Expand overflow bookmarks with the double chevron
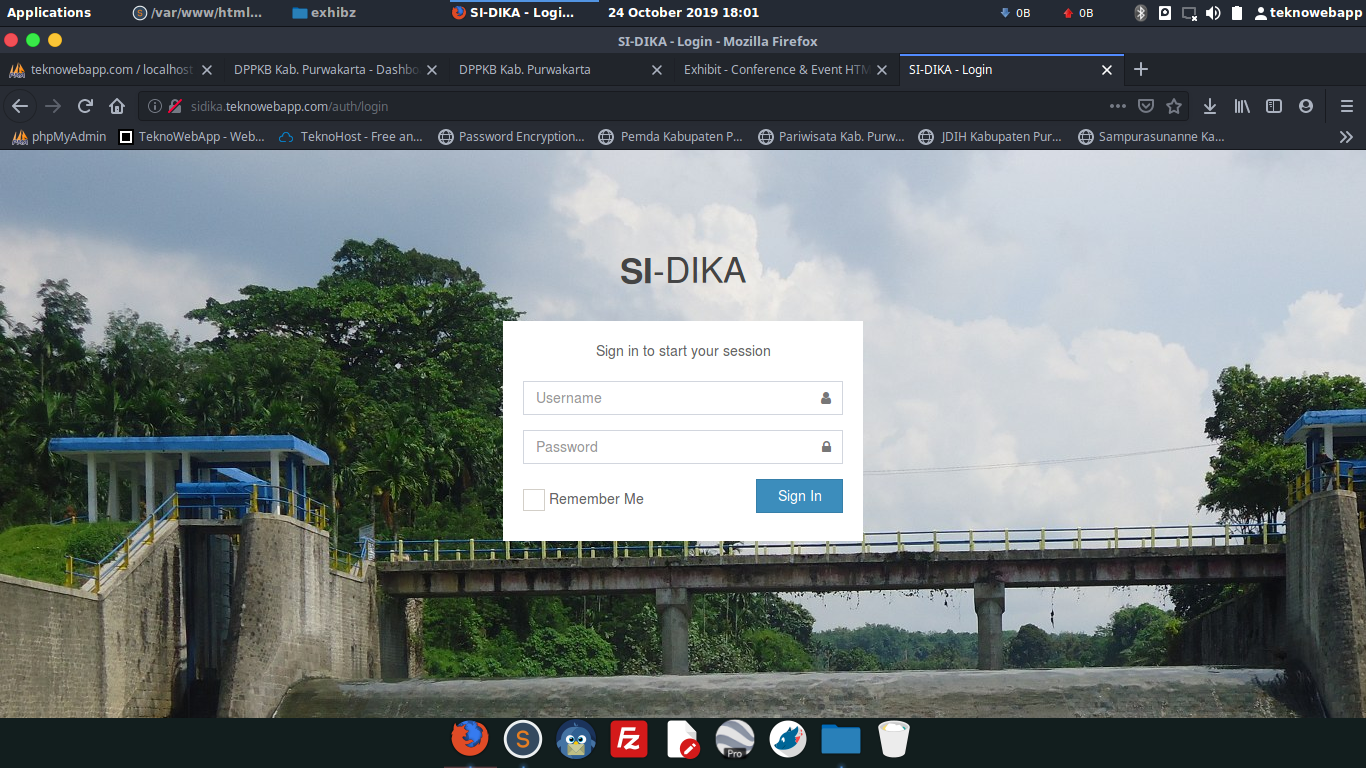 [1346, 136]
